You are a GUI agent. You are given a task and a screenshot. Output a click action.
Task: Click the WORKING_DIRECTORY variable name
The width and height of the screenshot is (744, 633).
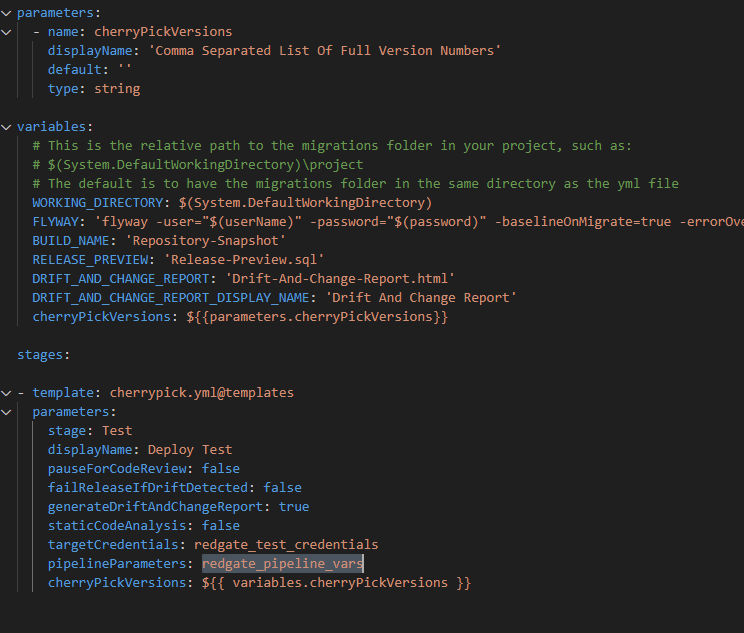point(98,203)
